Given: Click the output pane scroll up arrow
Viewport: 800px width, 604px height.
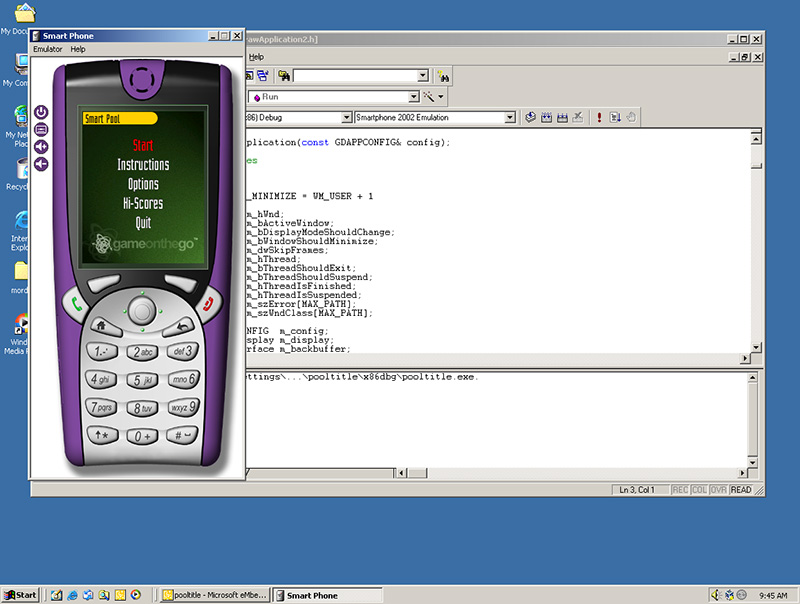Looking at the screenshot, I should [x=753, y=378].
